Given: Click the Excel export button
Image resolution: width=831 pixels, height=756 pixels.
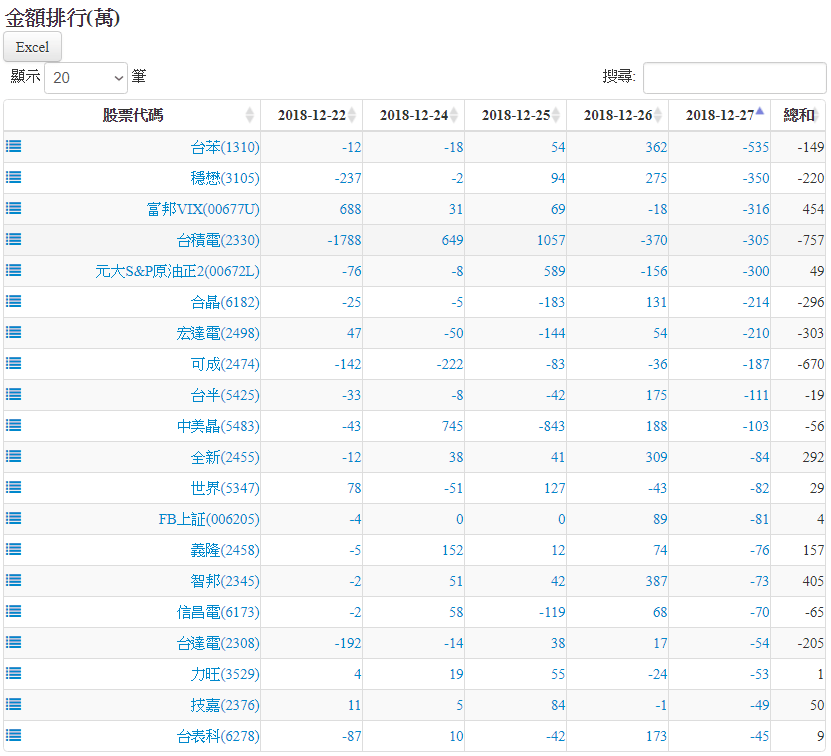Looking at the screenshot, I should [x=32, y=47].
